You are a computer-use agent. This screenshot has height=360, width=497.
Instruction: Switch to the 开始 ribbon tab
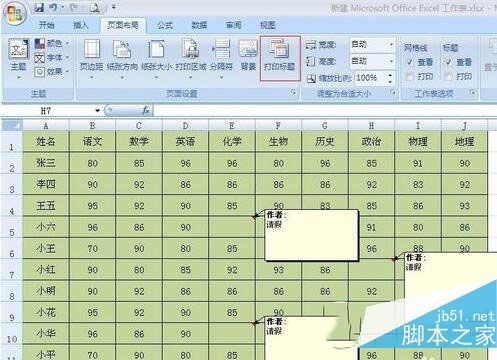tap(47, 25)
